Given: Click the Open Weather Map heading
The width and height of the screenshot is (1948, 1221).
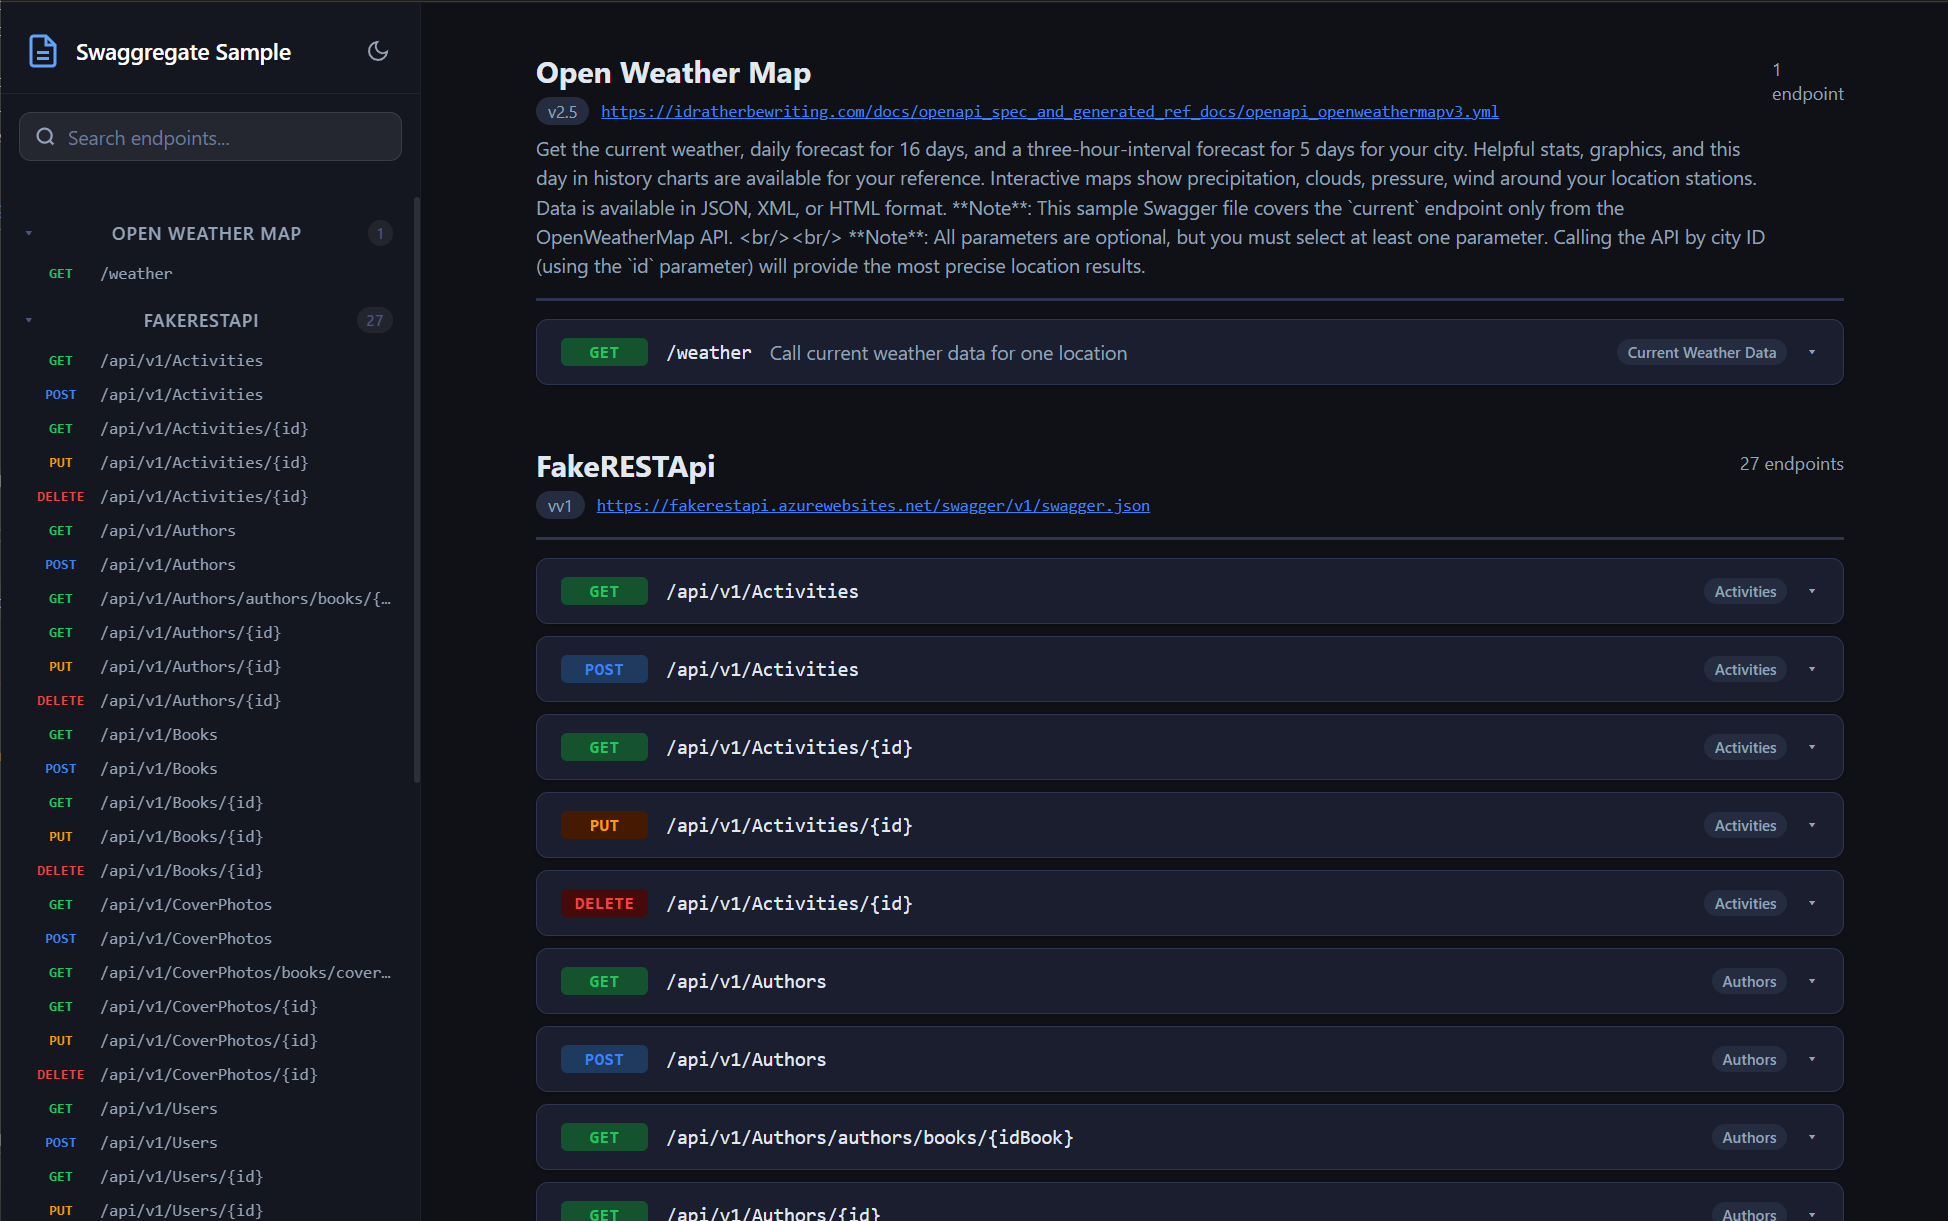Looking at the screenshot, I should coord(673,73).
